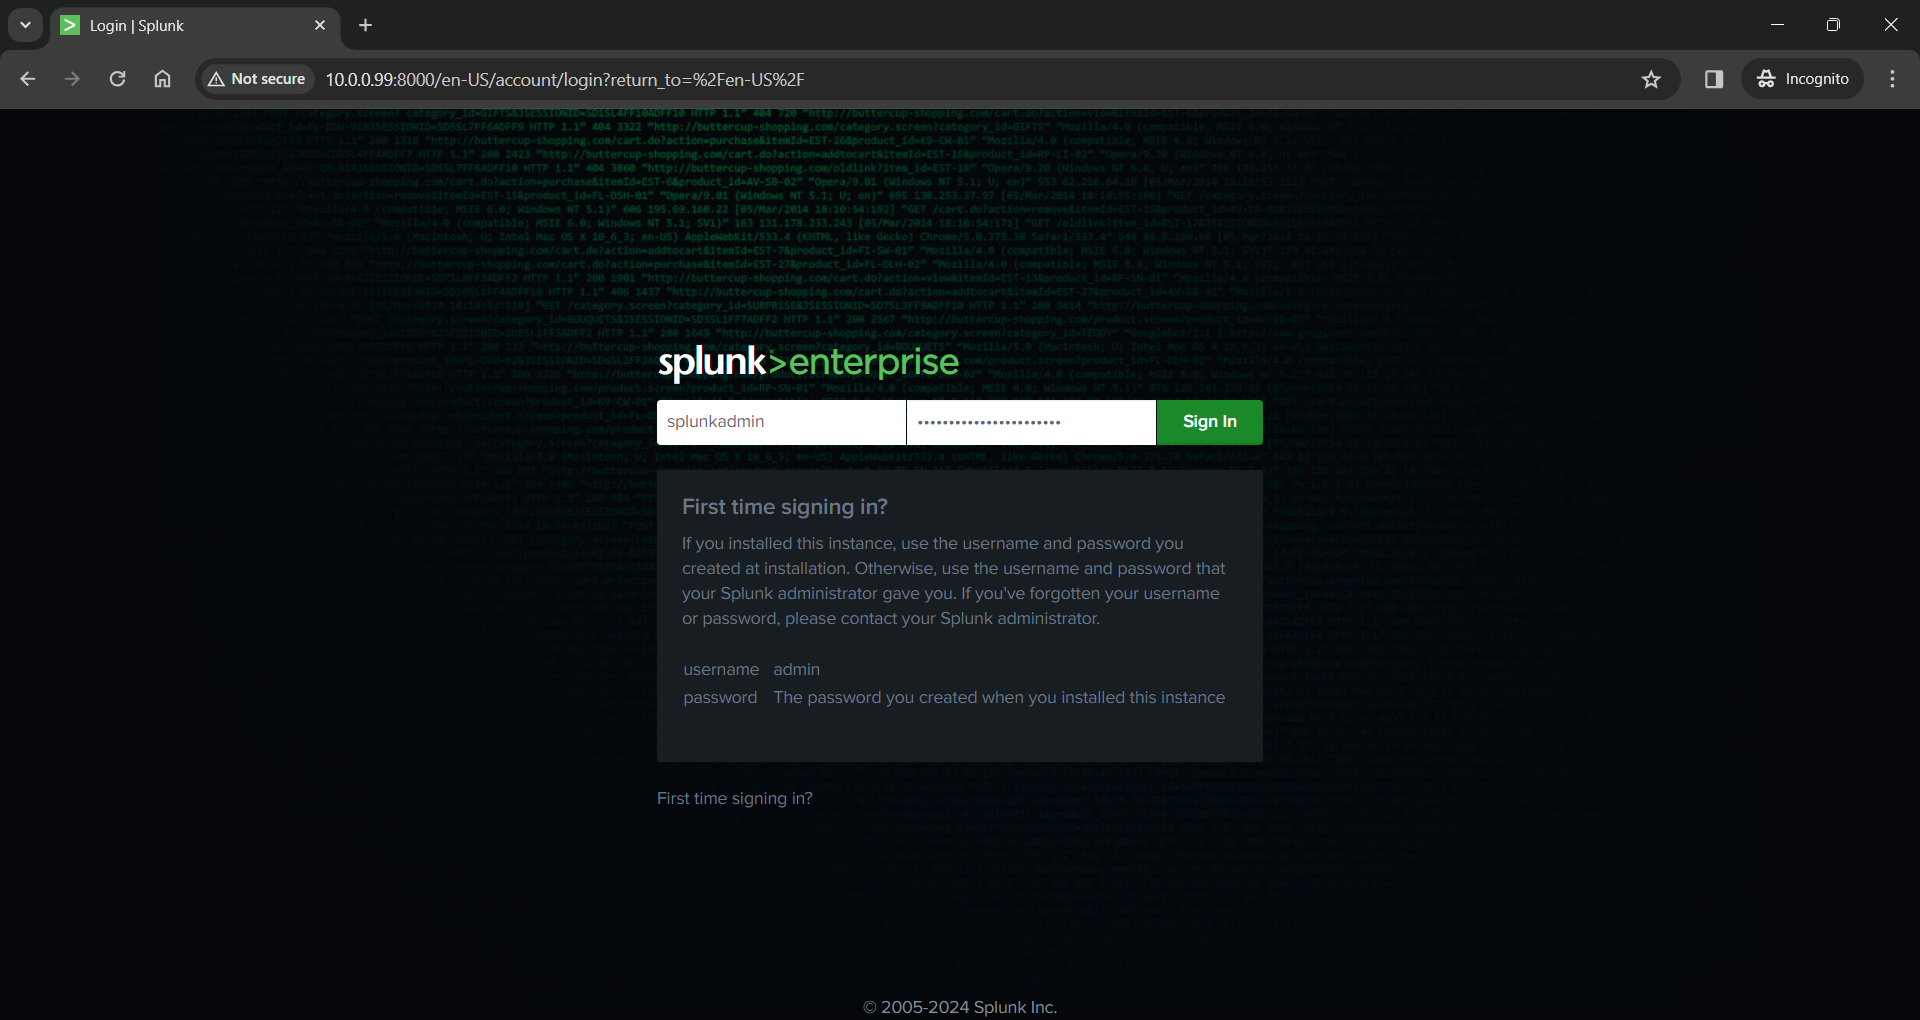Click the browser back arrow
Viewport: 1920px width, 1020px height.
tap(28, 79)
